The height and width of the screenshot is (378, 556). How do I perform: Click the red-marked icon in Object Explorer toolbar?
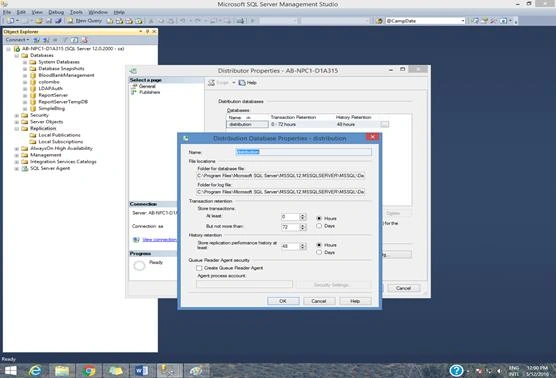(84, 40)
